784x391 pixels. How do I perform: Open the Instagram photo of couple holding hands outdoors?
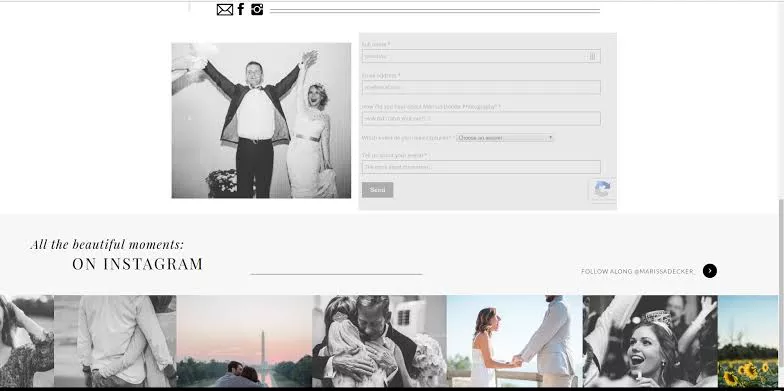[514, 341]
